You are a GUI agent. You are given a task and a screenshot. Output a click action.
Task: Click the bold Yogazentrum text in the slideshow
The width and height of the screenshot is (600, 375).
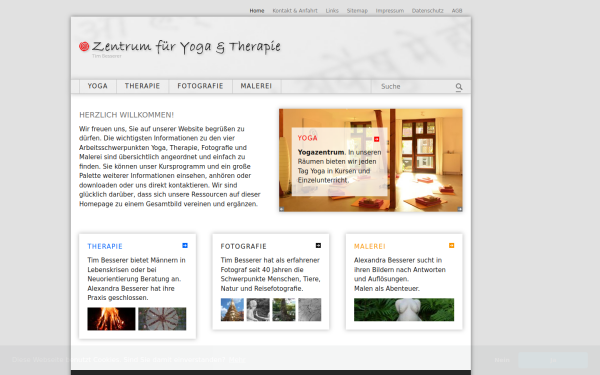pyautogui.click(x=321, y=152)
